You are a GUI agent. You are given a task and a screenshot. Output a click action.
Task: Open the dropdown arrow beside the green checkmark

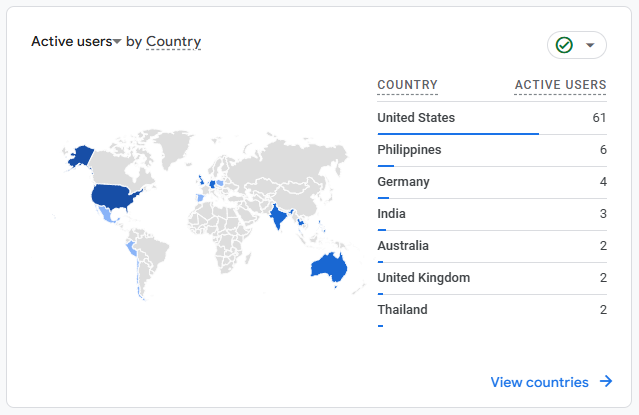(x=590, y=45)
